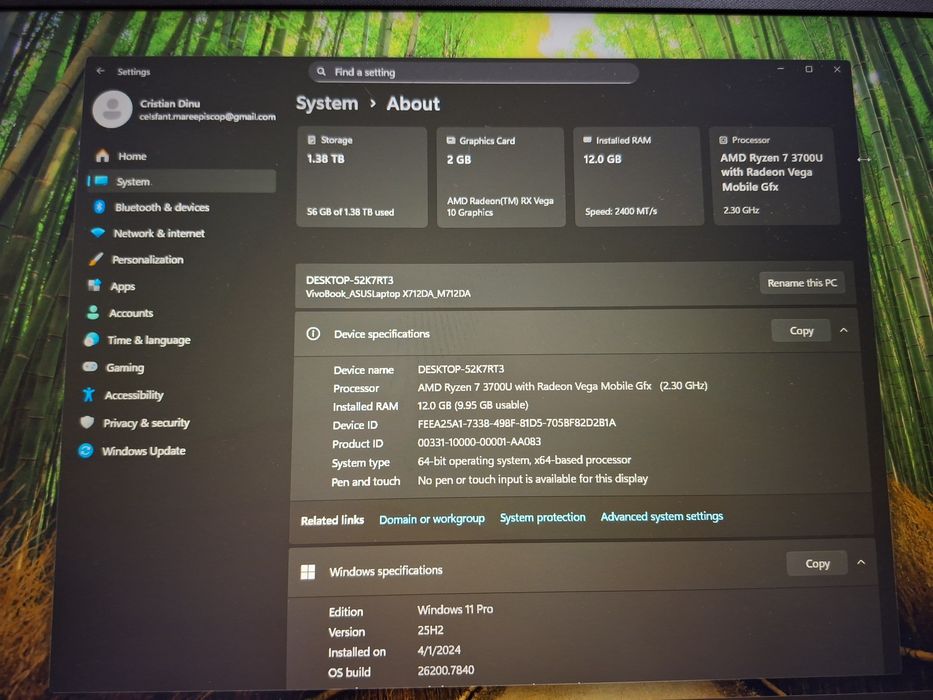Click the Processor chip icon

(x=723, y=140)
